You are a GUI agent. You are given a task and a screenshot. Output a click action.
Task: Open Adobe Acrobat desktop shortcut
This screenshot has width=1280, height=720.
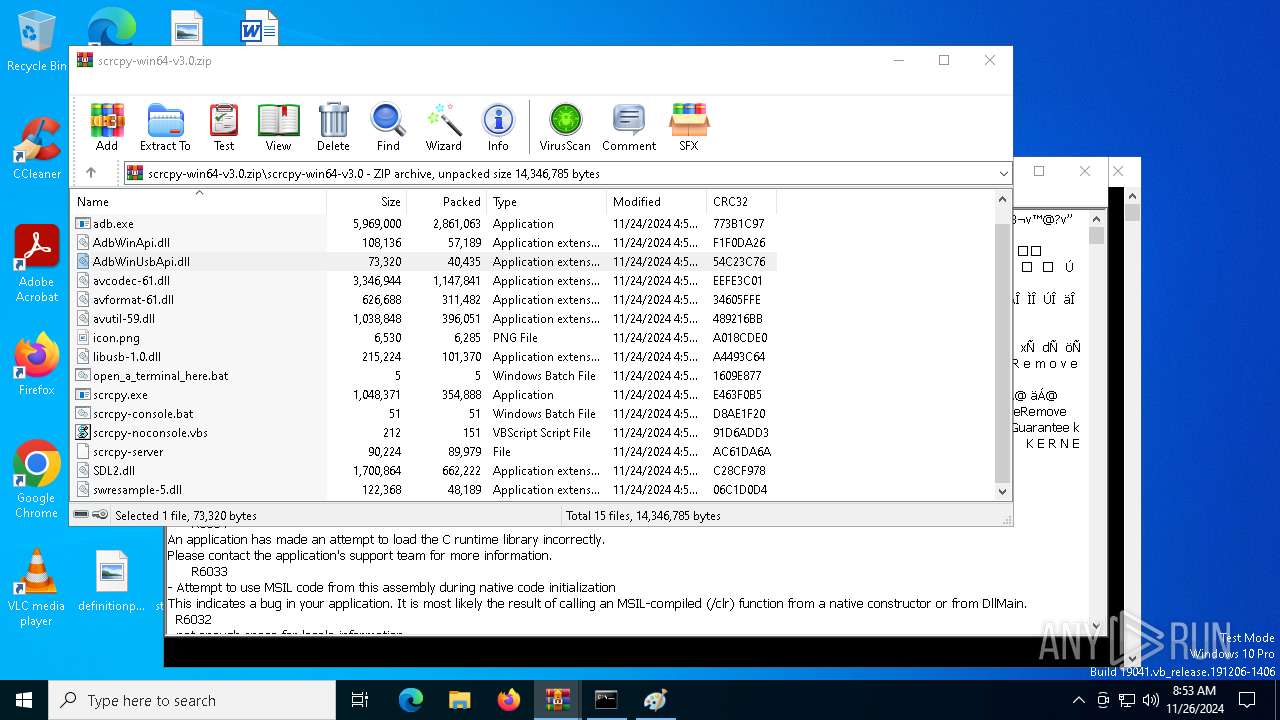pyautogui.click(x=37, y=264)
